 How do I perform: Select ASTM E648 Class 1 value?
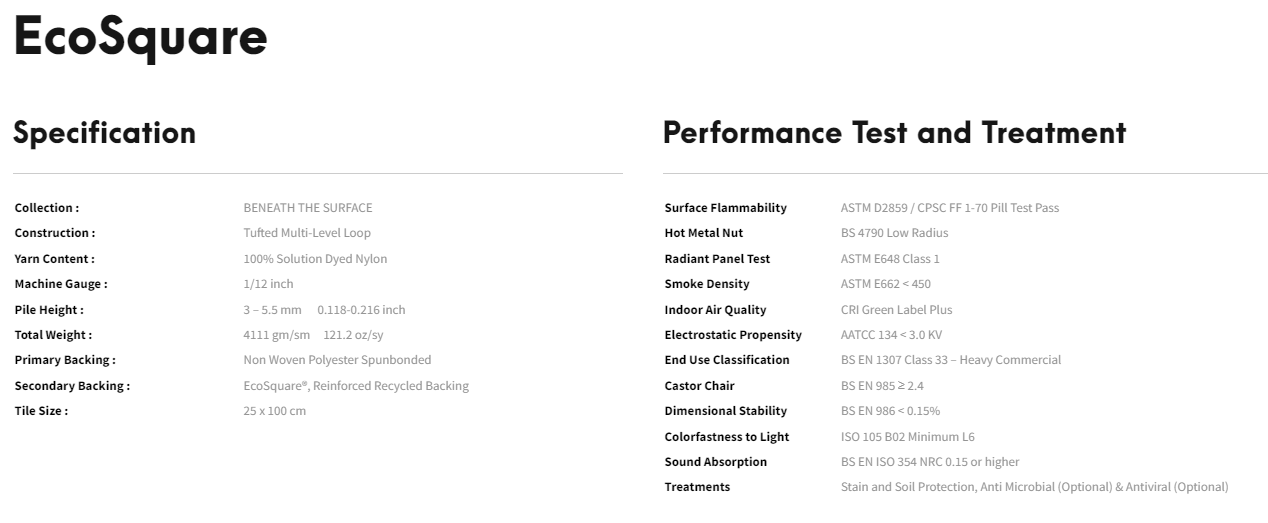click(890, 259)
